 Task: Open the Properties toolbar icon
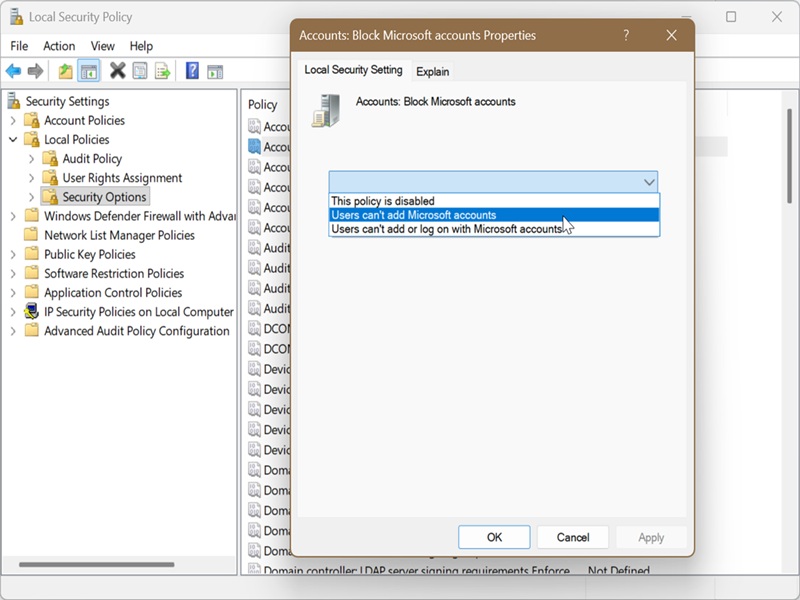point(140,71)
